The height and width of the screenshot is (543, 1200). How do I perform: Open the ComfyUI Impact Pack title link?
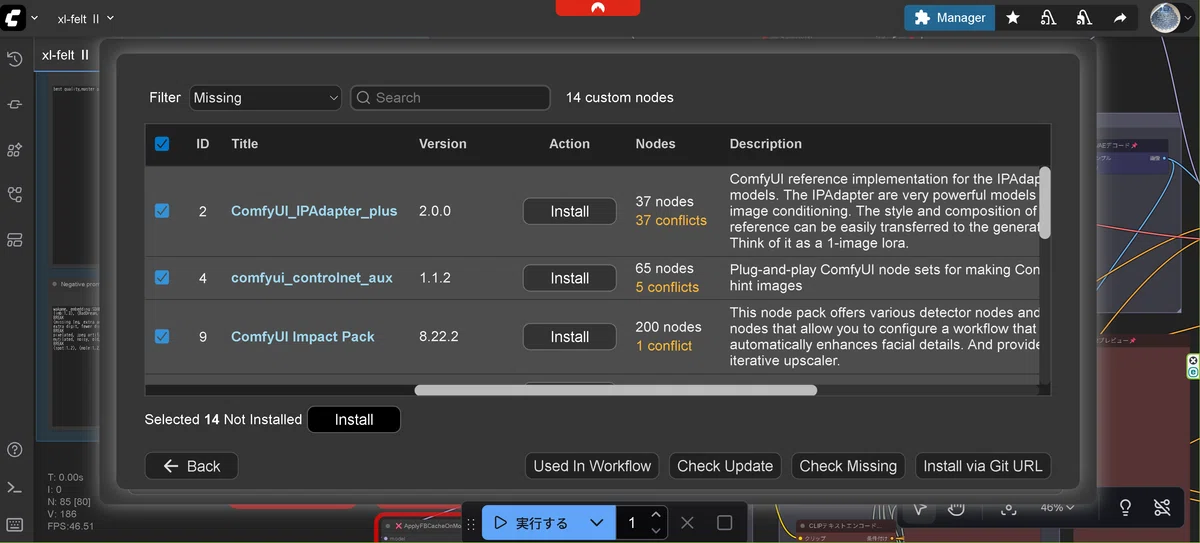303,337
